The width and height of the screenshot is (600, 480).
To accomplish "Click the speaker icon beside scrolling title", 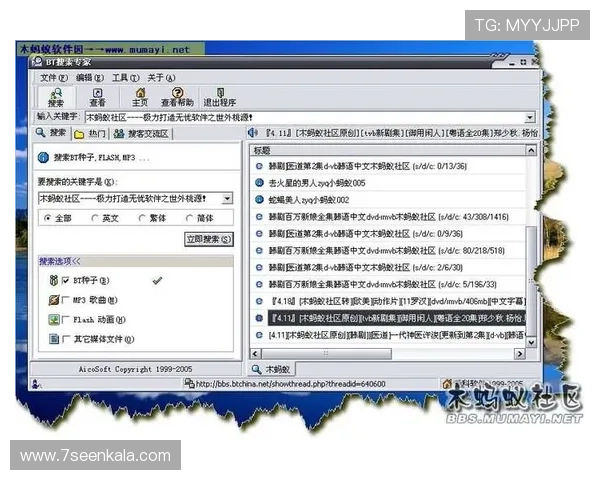I will tap(253, 133).
